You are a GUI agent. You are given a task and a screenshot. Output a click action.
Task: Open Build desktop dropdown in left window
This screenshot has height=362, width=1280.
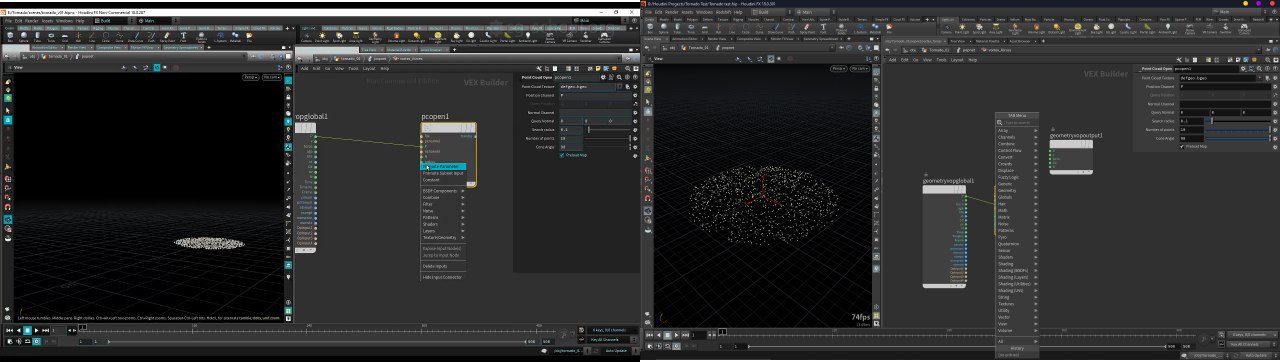pos(115,21)
